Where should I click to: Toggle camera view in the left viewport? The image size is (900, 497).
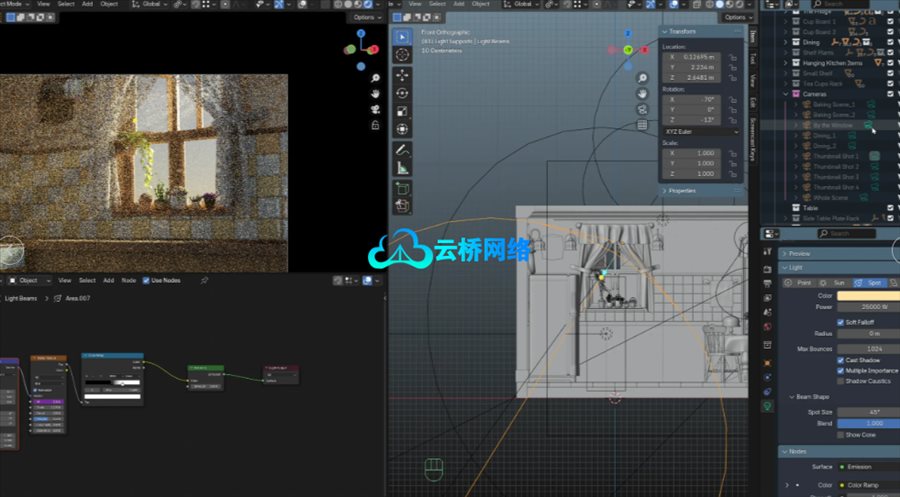point(374,109)
